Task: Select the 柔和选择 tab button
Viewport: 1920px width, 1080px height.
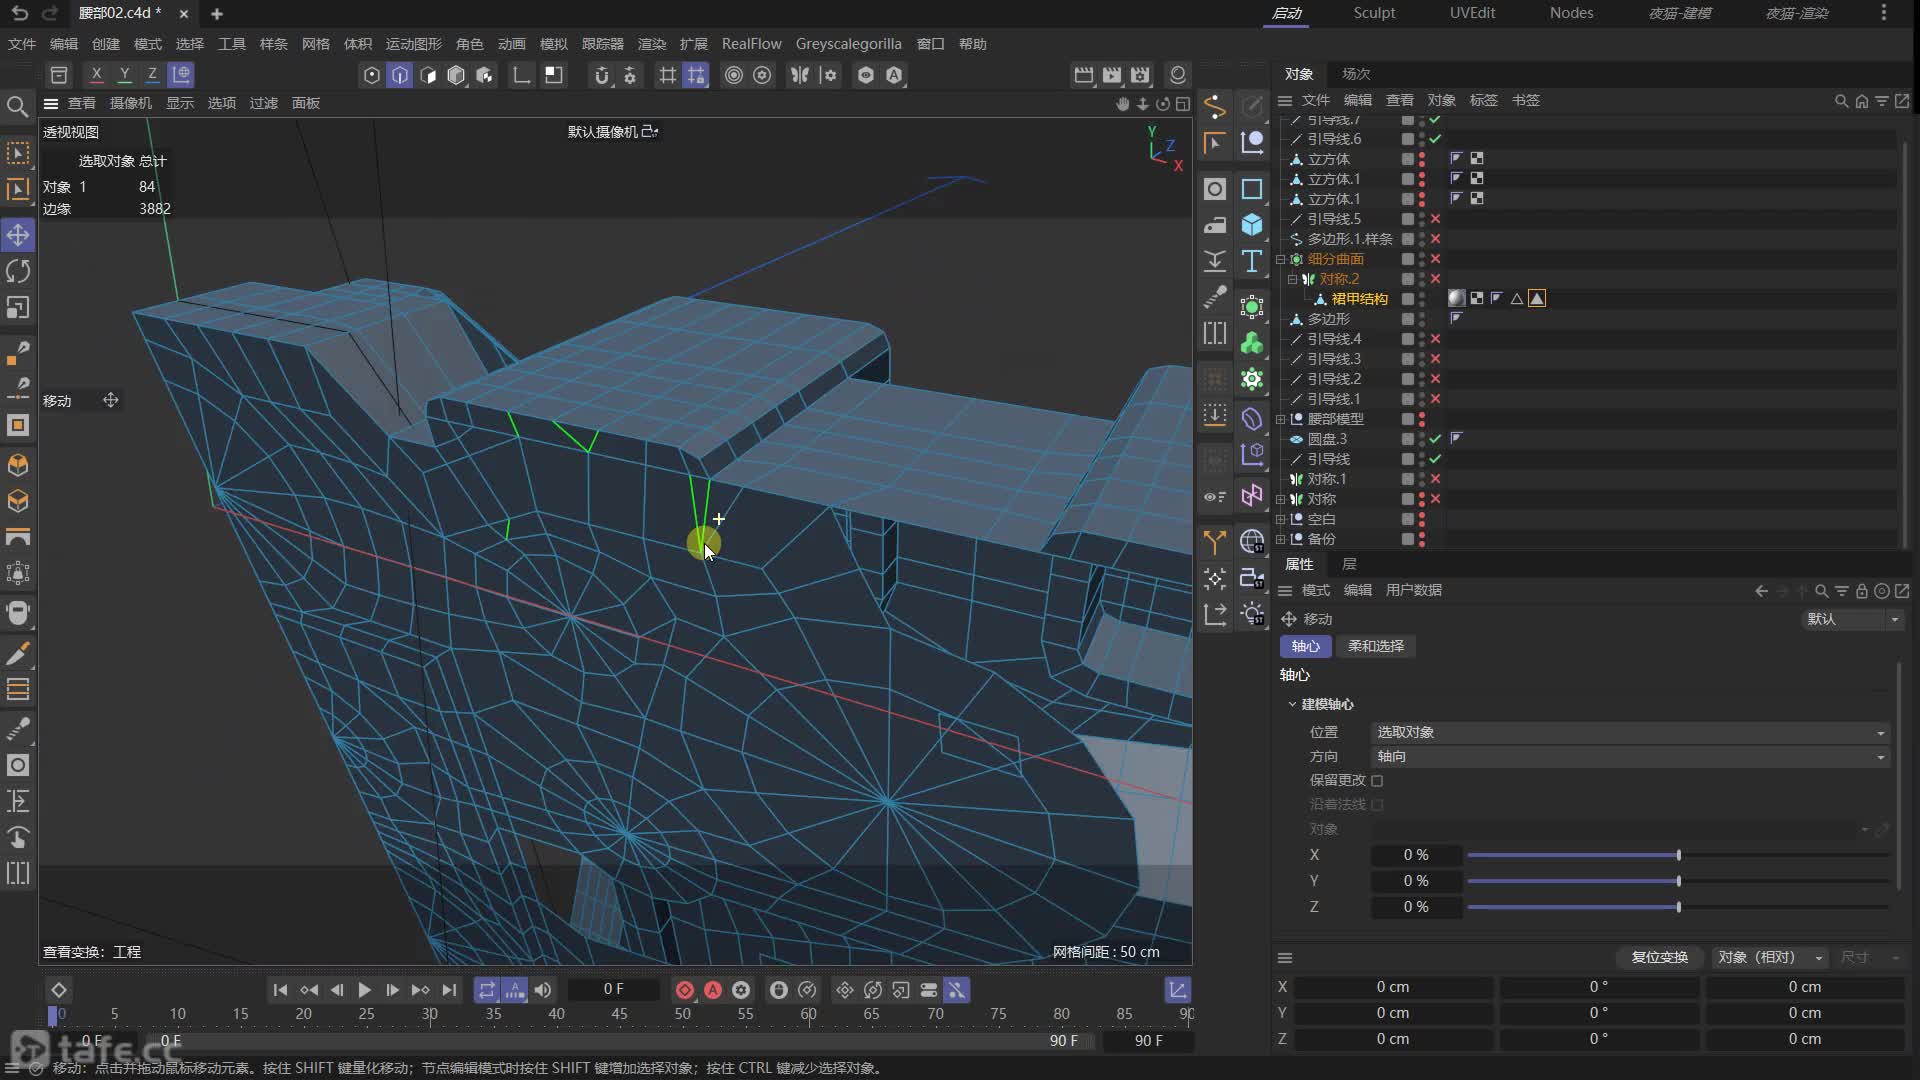Action: point(1375,646)
